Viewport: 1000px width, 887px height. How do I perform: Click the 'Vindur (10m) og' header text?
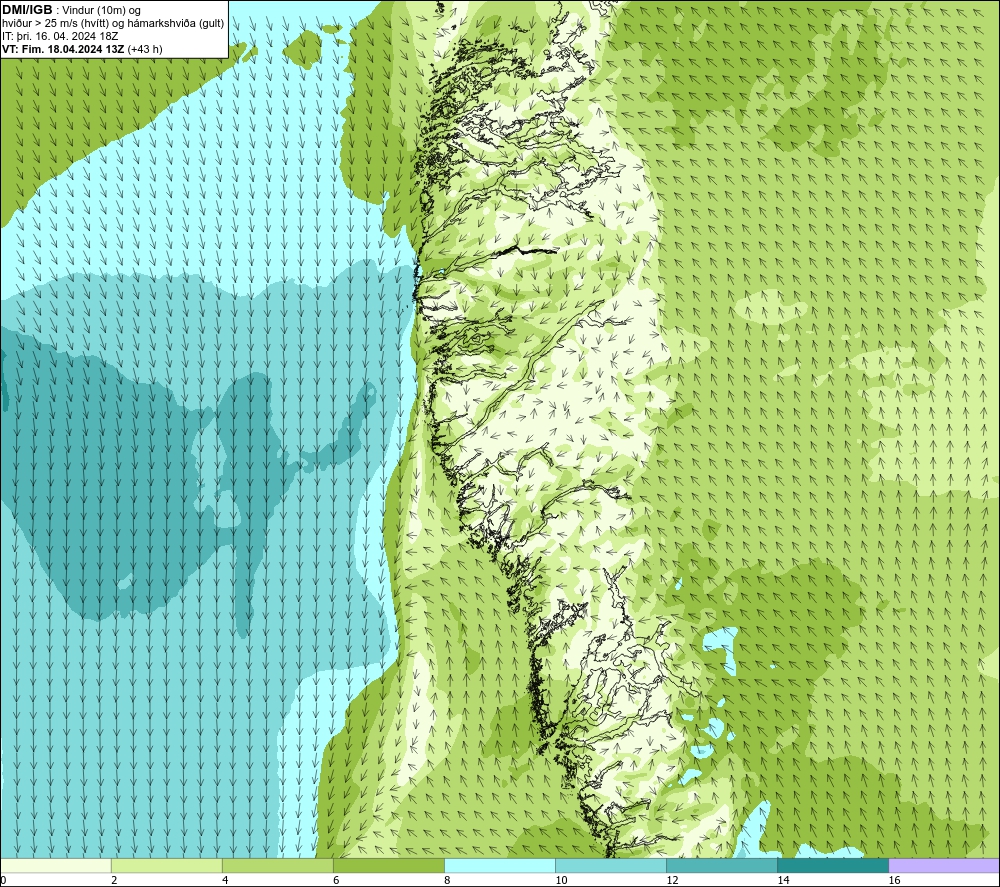click(x=102, y=11)
